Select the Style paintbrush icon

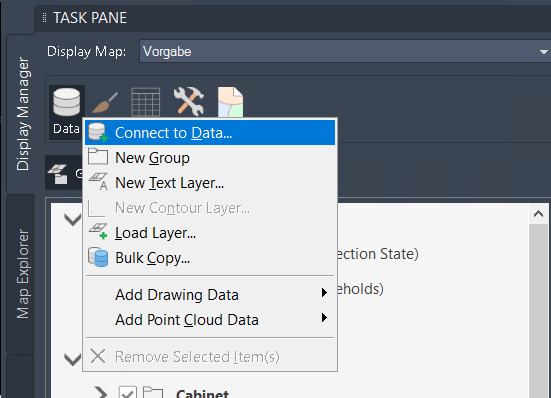coord(105,102)
